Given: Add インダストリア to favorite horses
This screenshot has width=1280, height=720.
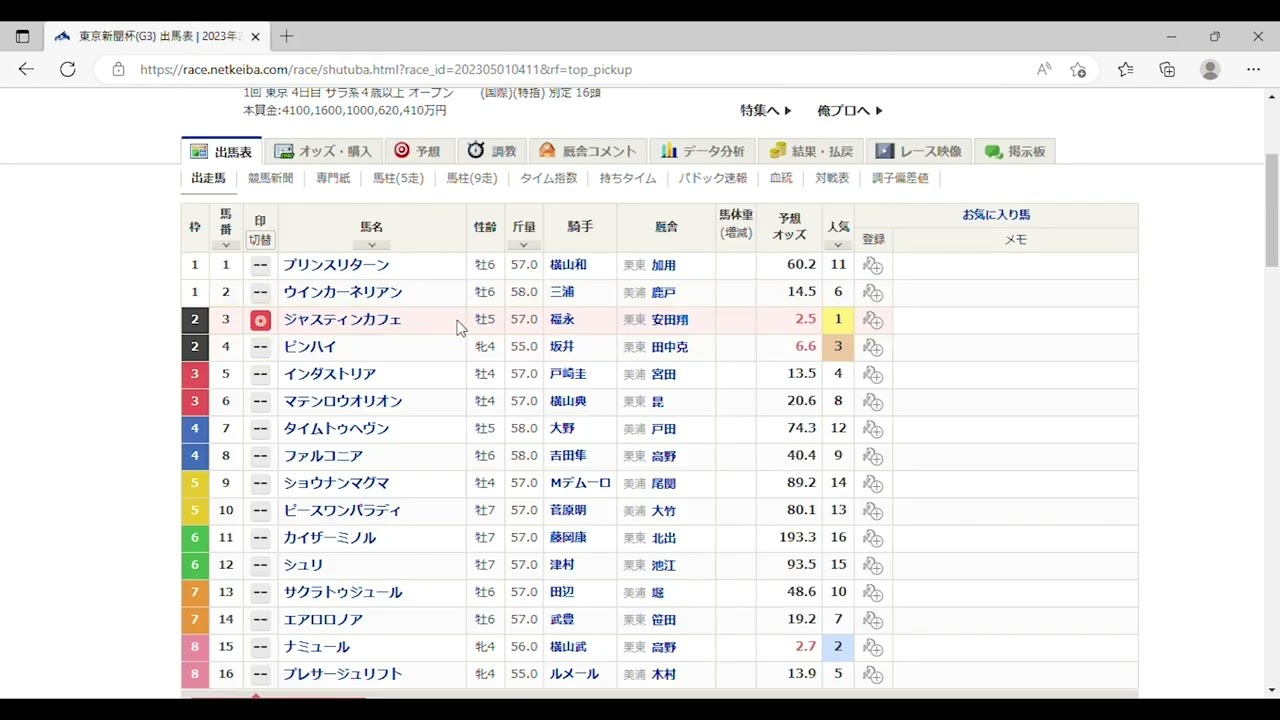Looking at the screenshot, I should point(873,375).
